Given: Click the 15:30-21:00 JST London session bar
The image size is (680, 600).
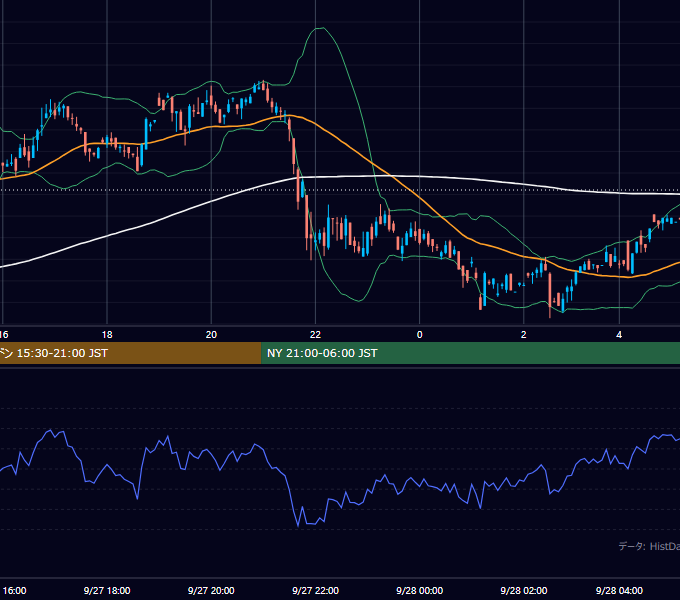Looking at the screenshot, I should point(131,353).
